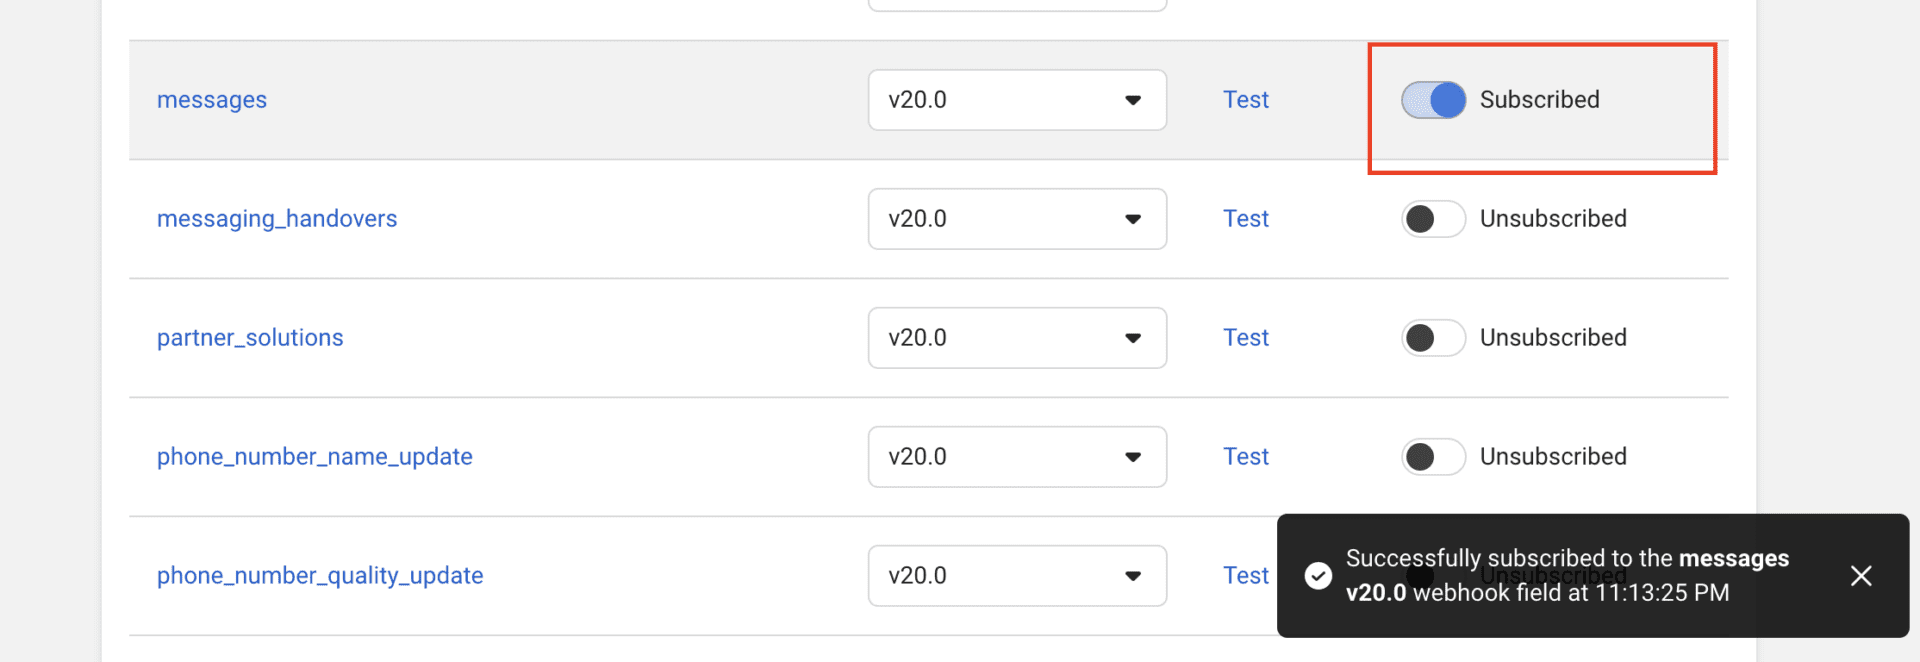Open the messages version dropdown
This screenshot has width=1920, height=662.
[x=1017, y=100]
